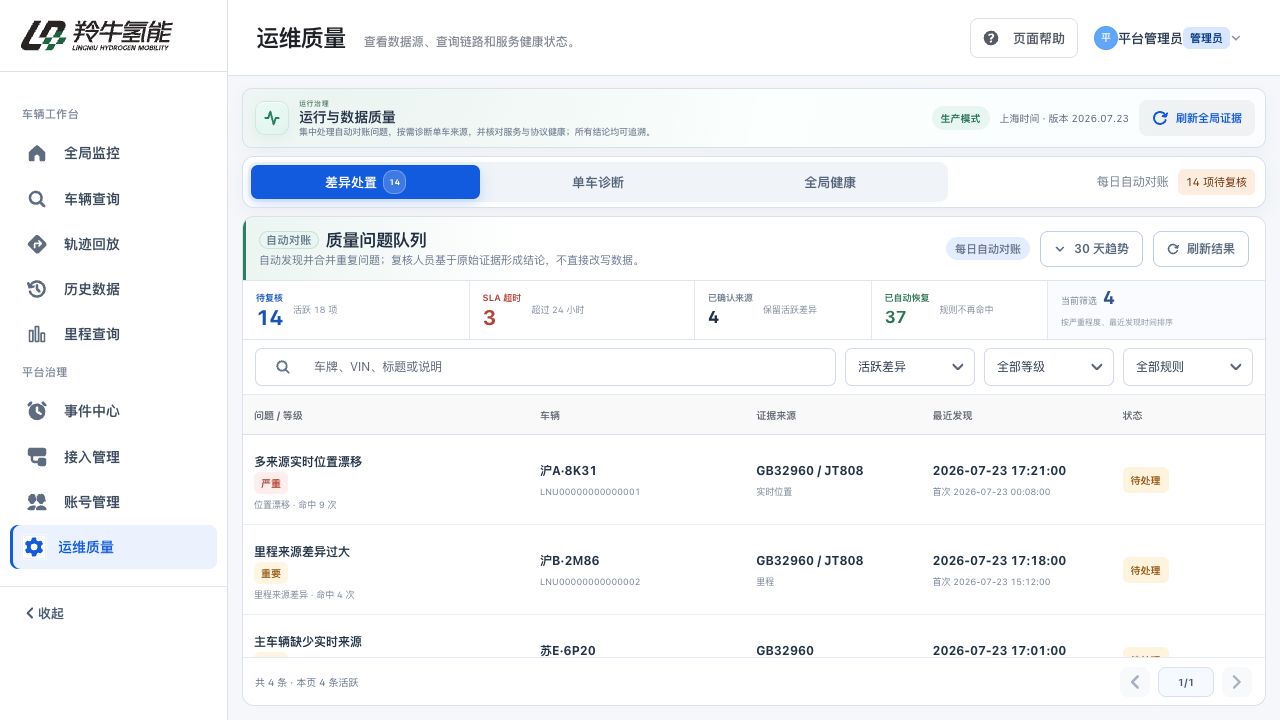Switch to 单车诊断 tab
Screen dimensions: 1280x720
point(598,182)
